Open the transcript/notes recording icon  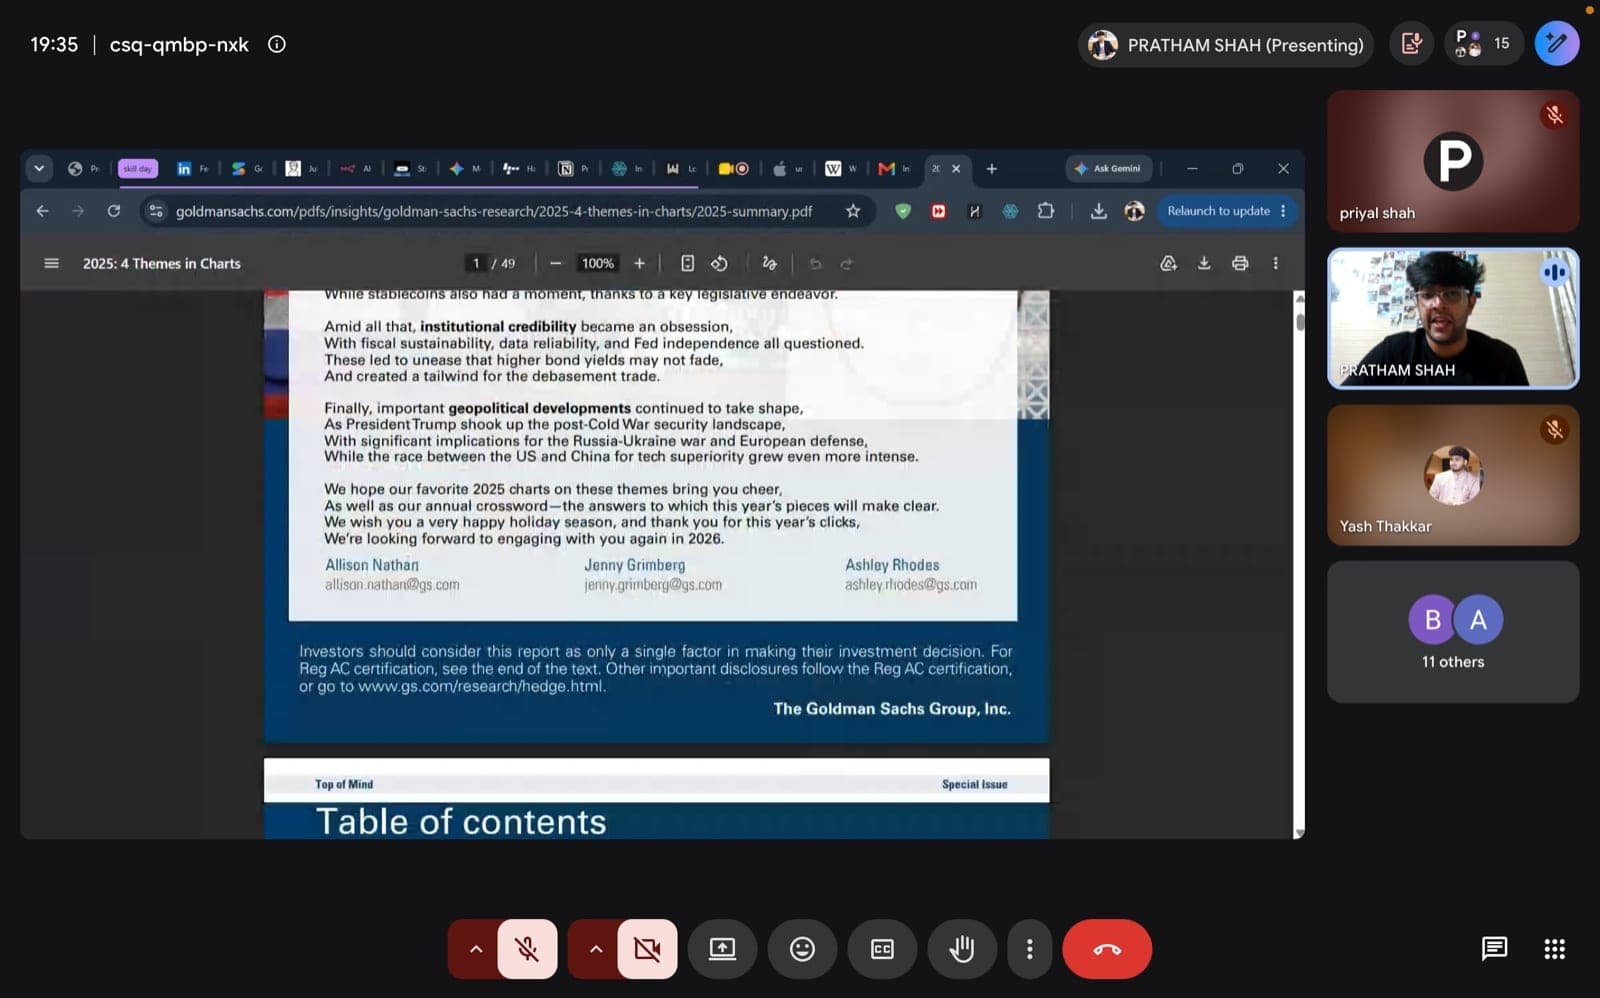(1412, 44)
